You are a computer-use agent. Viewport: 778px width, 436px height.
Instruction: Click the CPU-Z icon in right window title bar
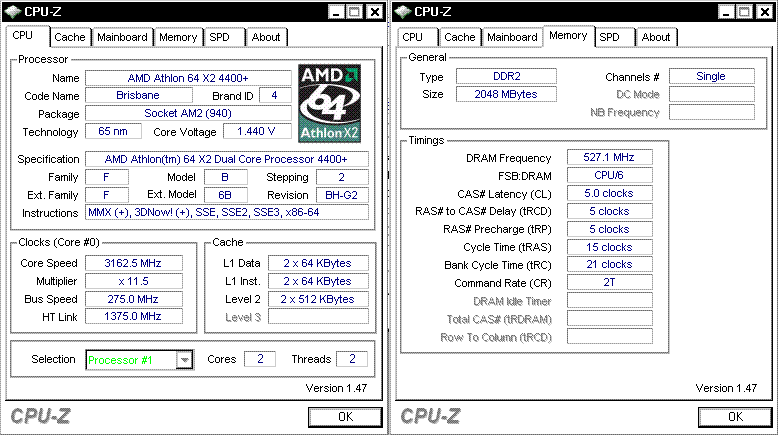click(402, 11)
